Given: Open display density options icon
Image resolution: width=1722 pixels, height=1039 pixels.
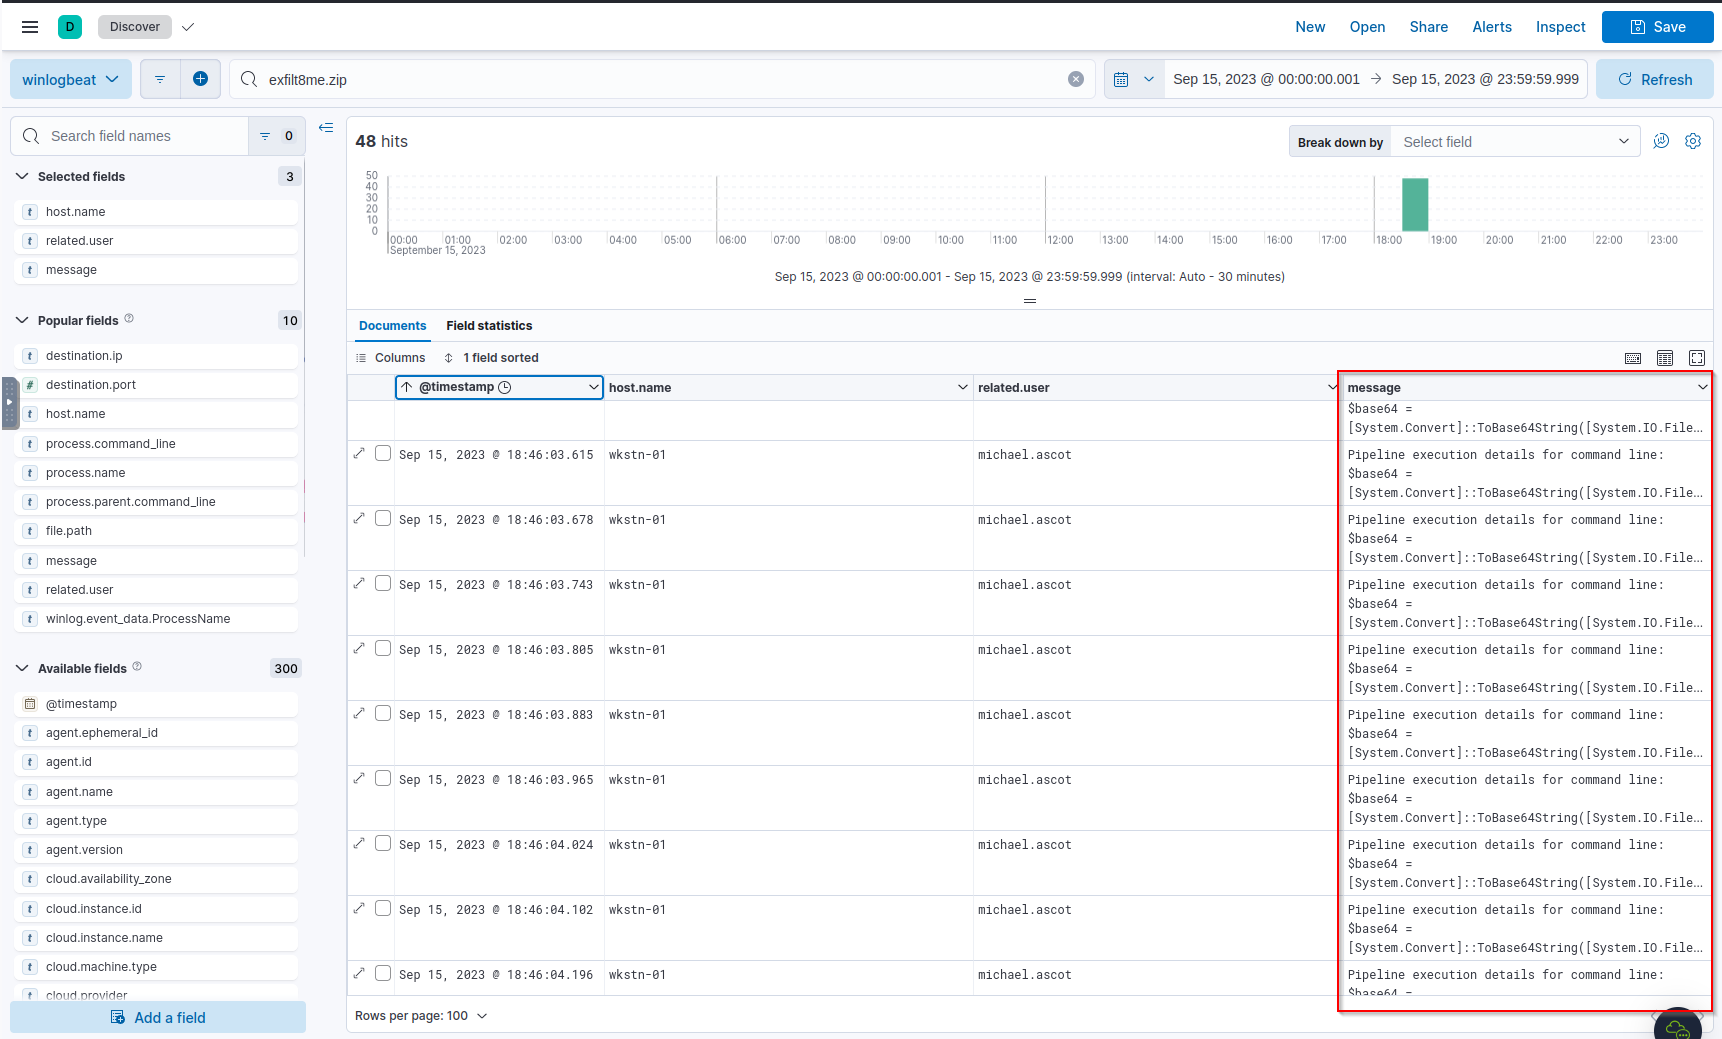Looking at the screenshot, I should click(1664, 358).
